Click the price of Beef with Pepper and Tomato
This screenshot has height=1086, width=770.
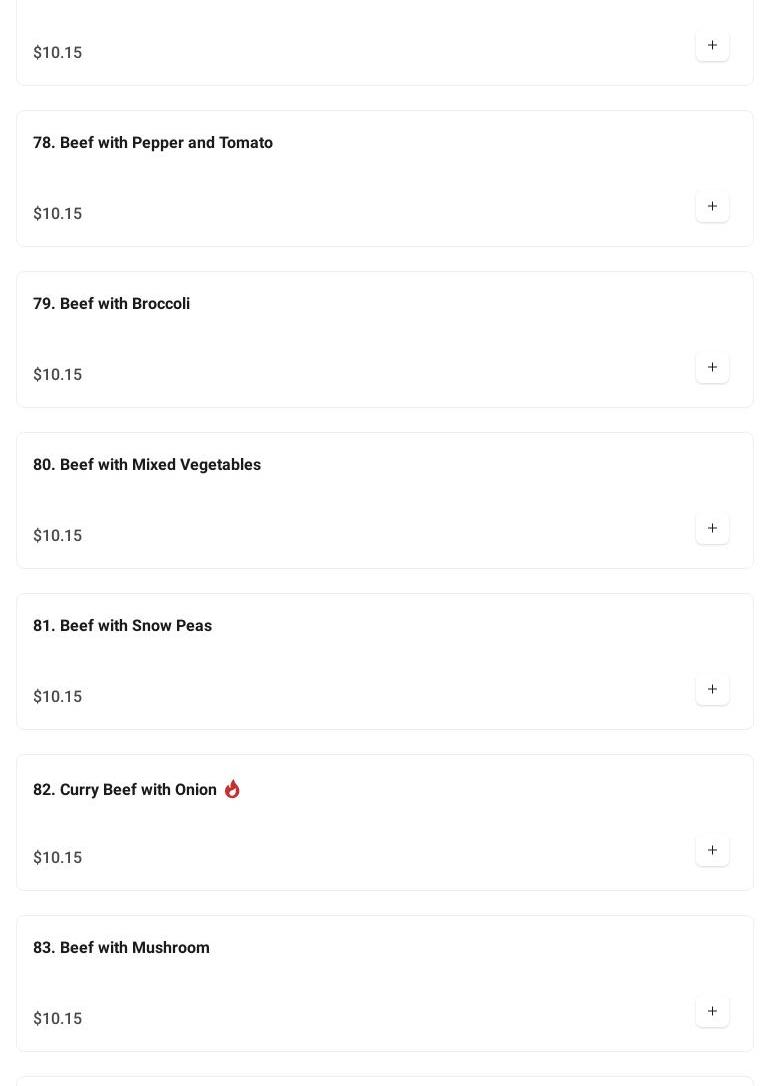58,214
